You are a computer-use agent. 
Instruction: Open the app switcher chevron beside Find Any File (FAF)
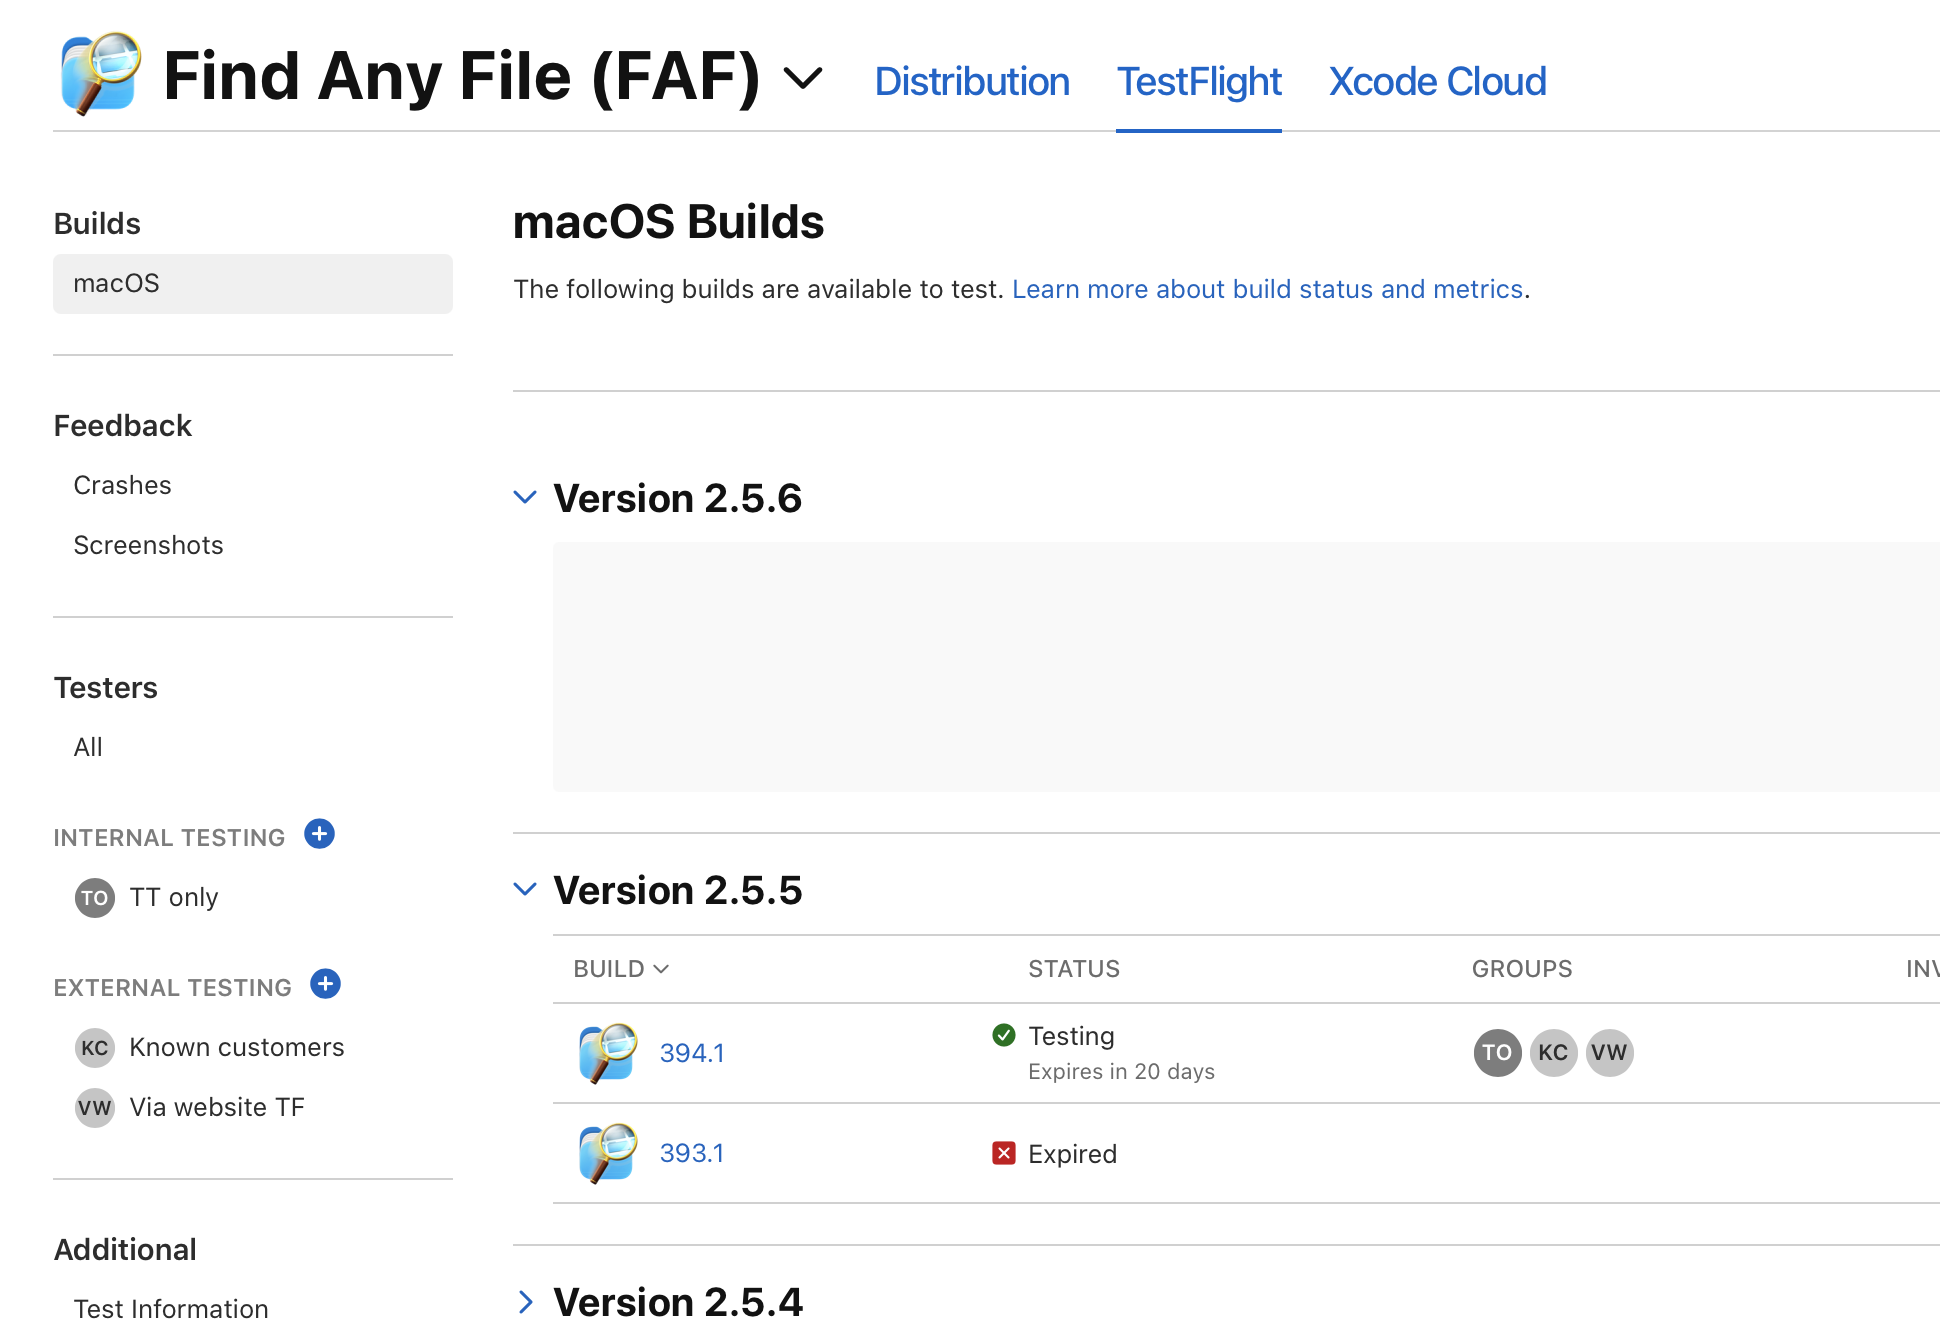802,77
